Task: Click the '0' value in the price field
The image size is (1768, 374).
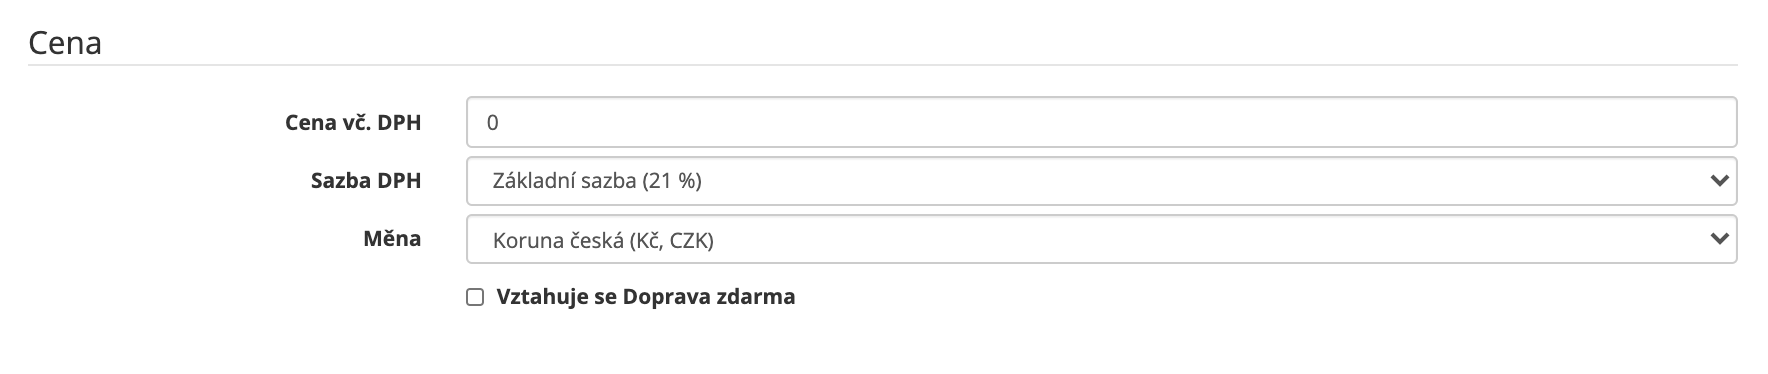Action: [492, 123]
